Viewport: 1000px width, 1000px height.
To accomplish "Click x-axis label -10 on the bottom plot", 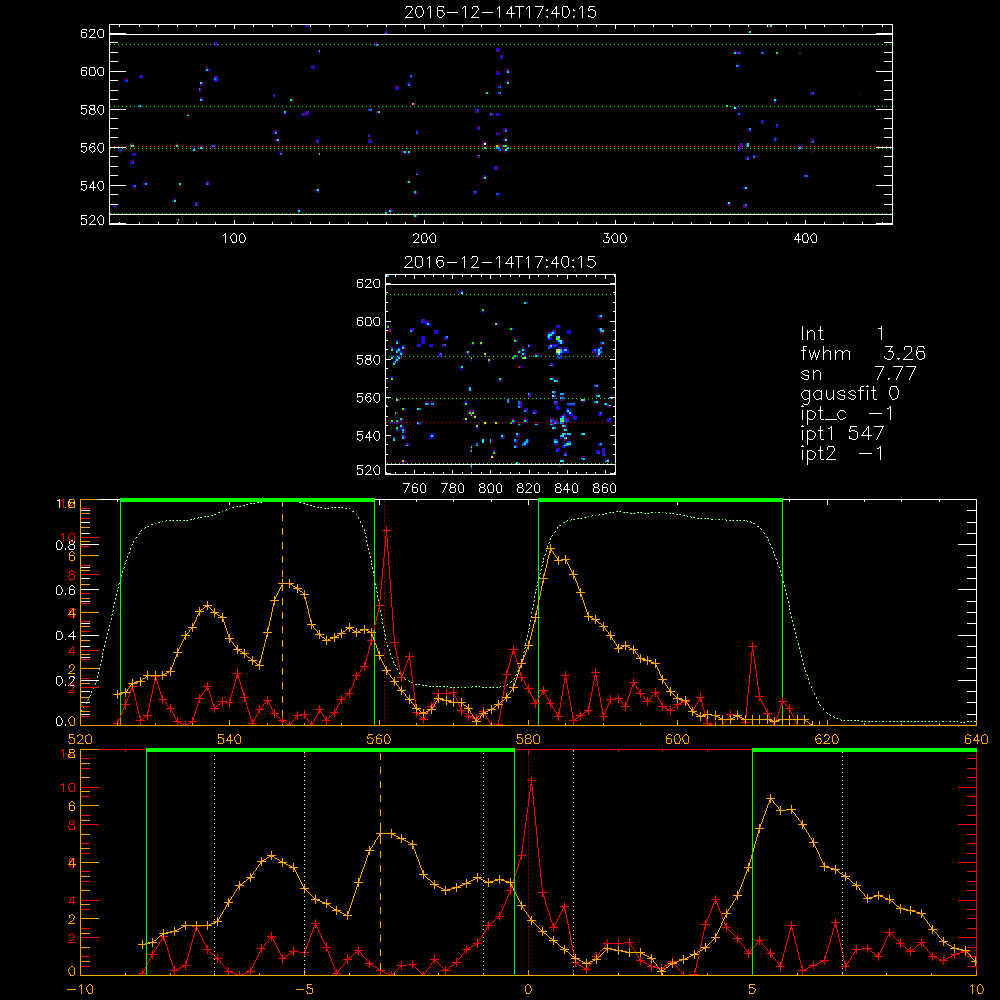I will pos(80,989).
